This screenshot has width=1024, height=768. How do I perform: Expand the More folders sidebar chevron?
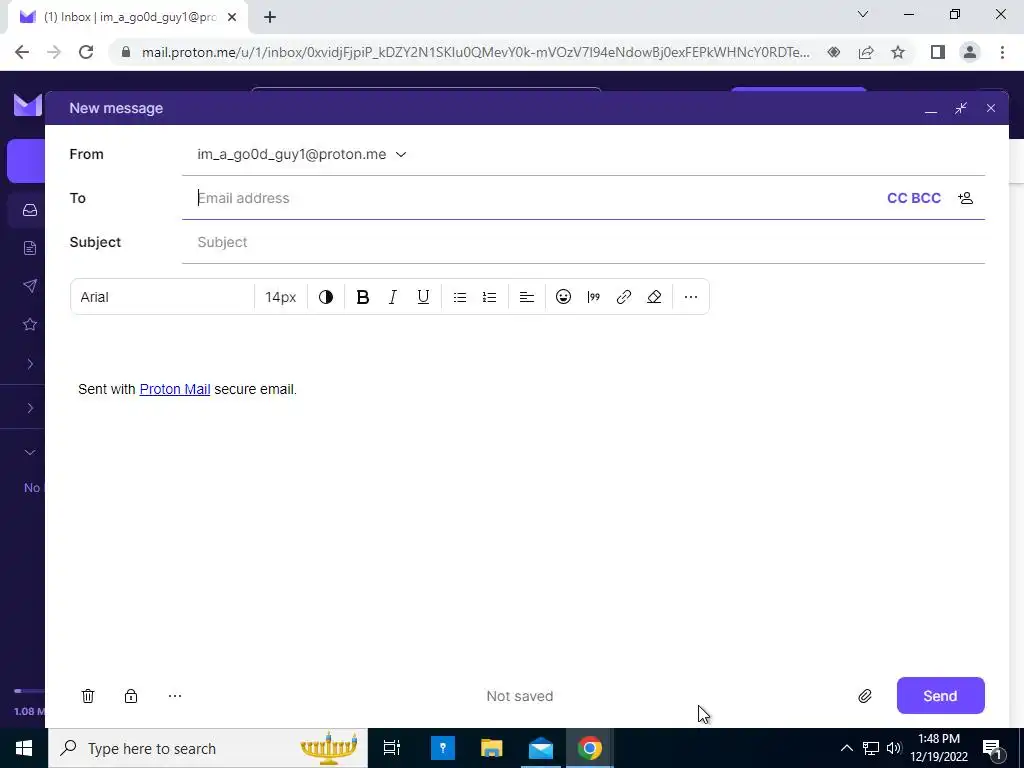pos(30,364)
